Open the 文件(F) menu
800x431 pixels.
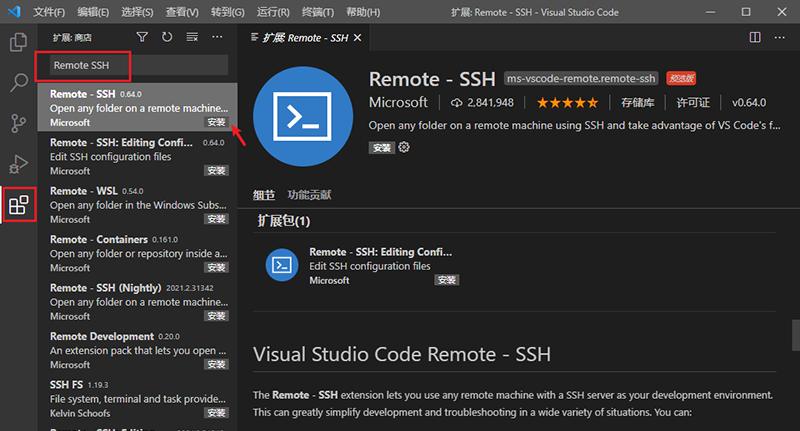(x=49, y=12)
